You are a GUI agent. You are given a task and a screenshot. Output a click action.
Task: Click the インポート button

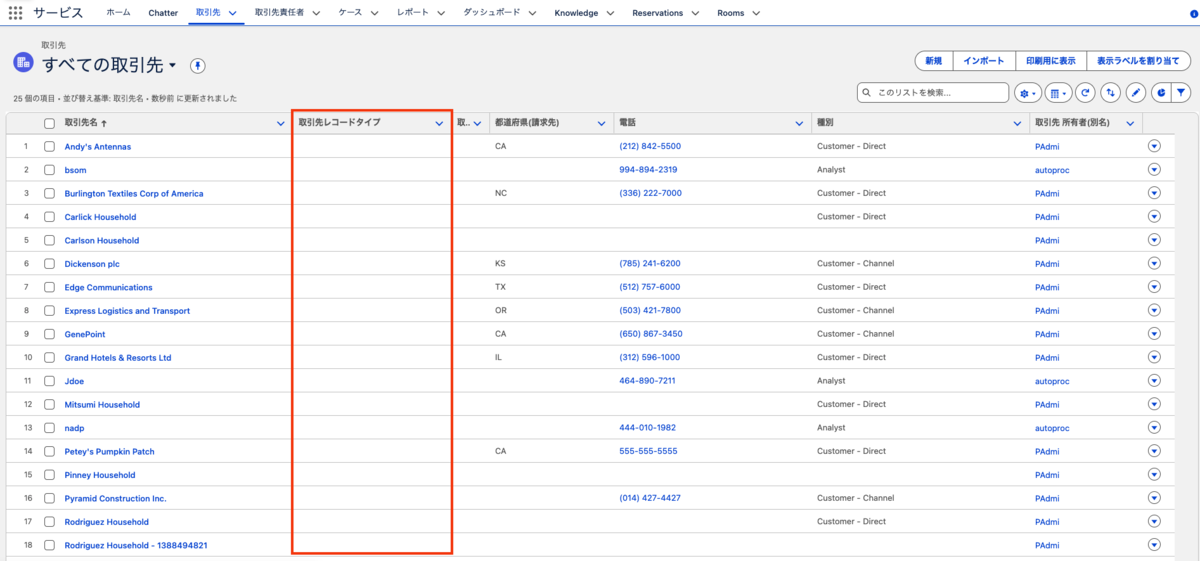coord(984,61)
